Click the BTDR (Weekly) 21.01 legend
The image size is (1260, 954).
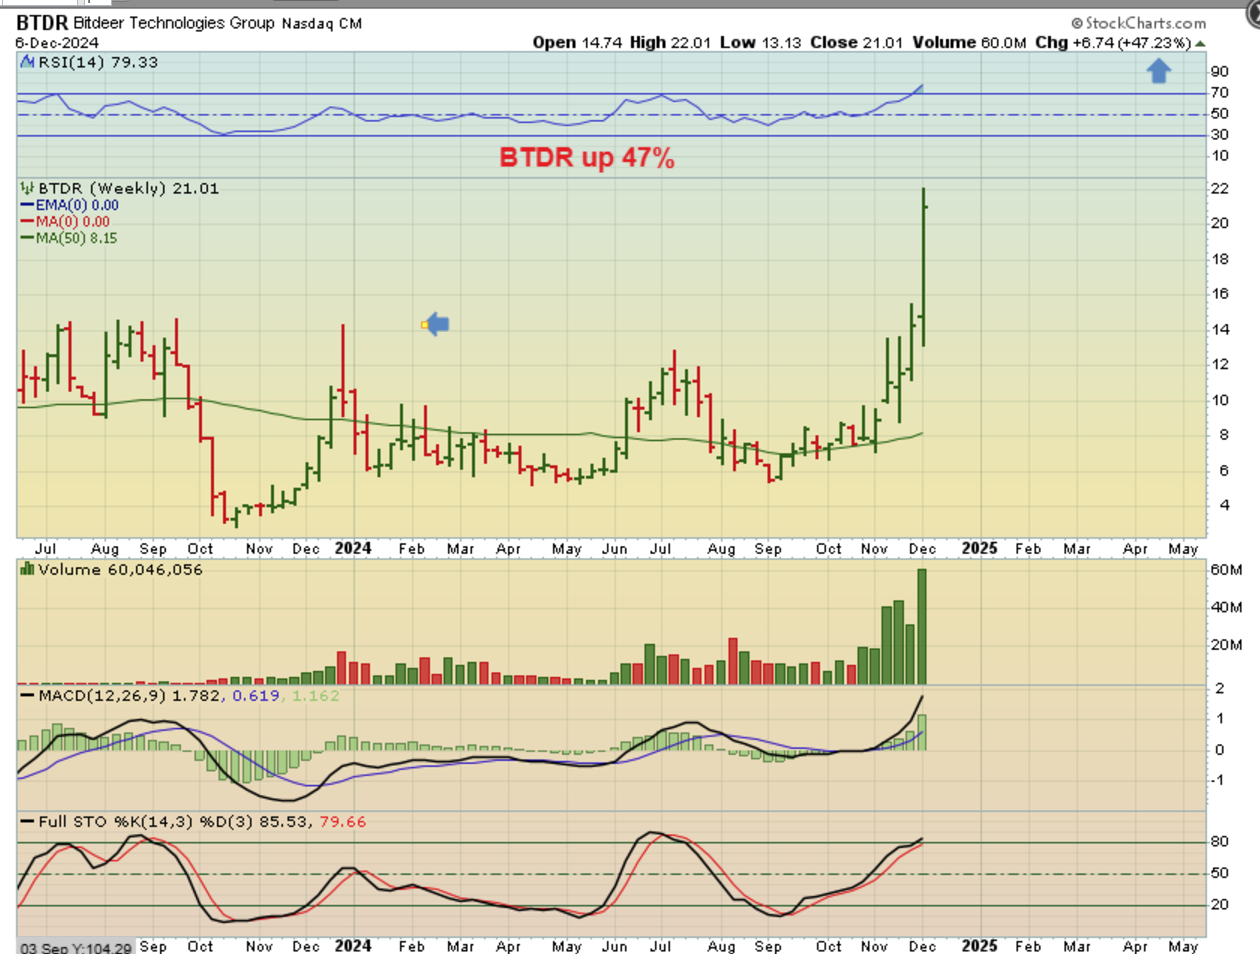pos(128,188)
